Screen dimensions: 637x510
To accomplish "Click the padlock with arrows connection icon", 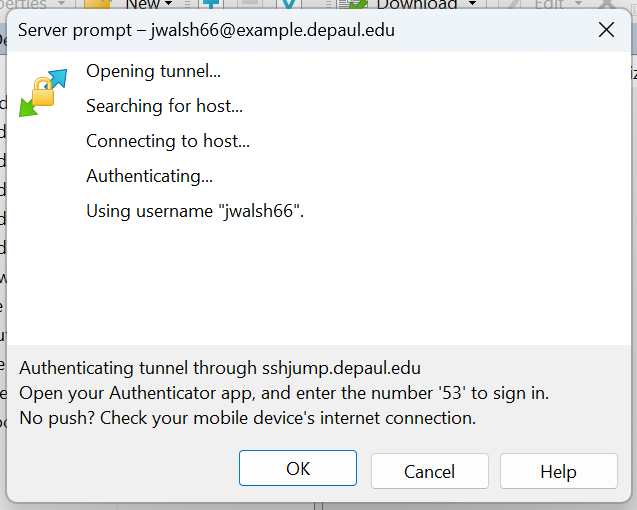I will (x=43, y=92).
